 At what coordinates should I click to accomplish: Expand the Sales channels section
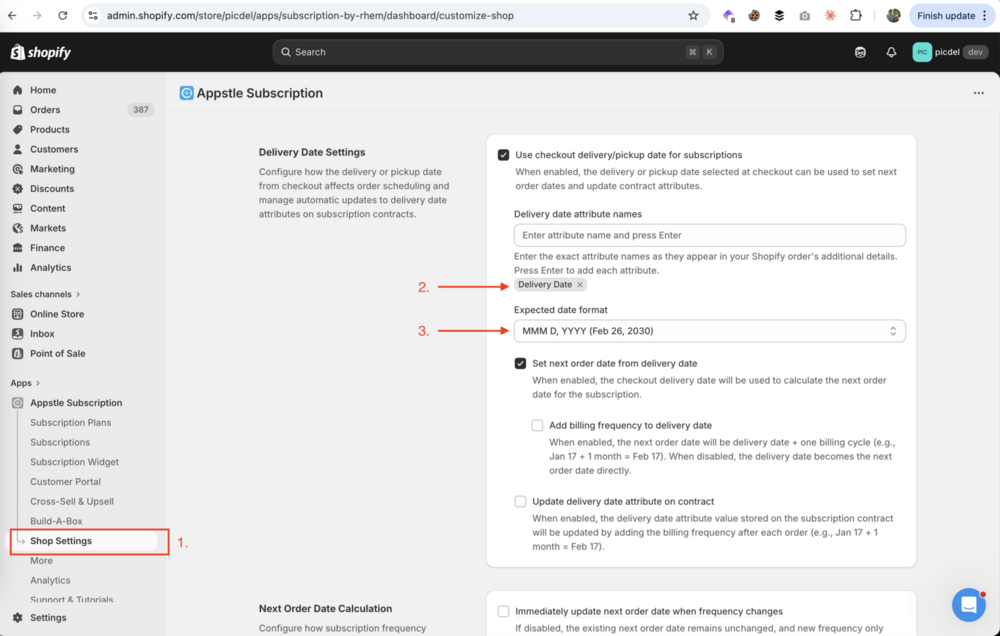coord(45,294)
